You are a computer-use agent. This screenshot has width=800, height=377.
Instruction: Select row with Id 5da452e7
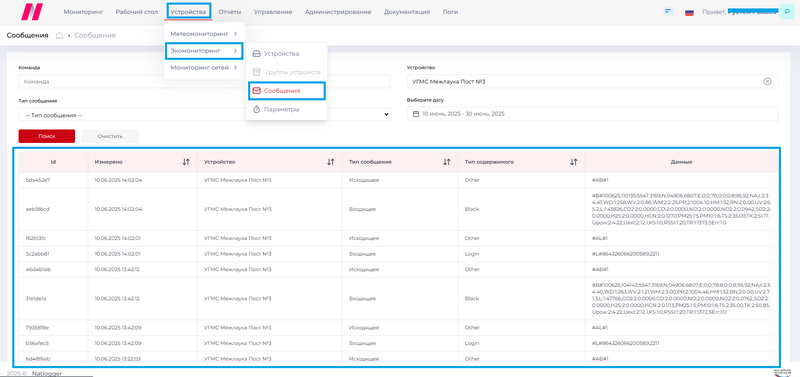398,180
